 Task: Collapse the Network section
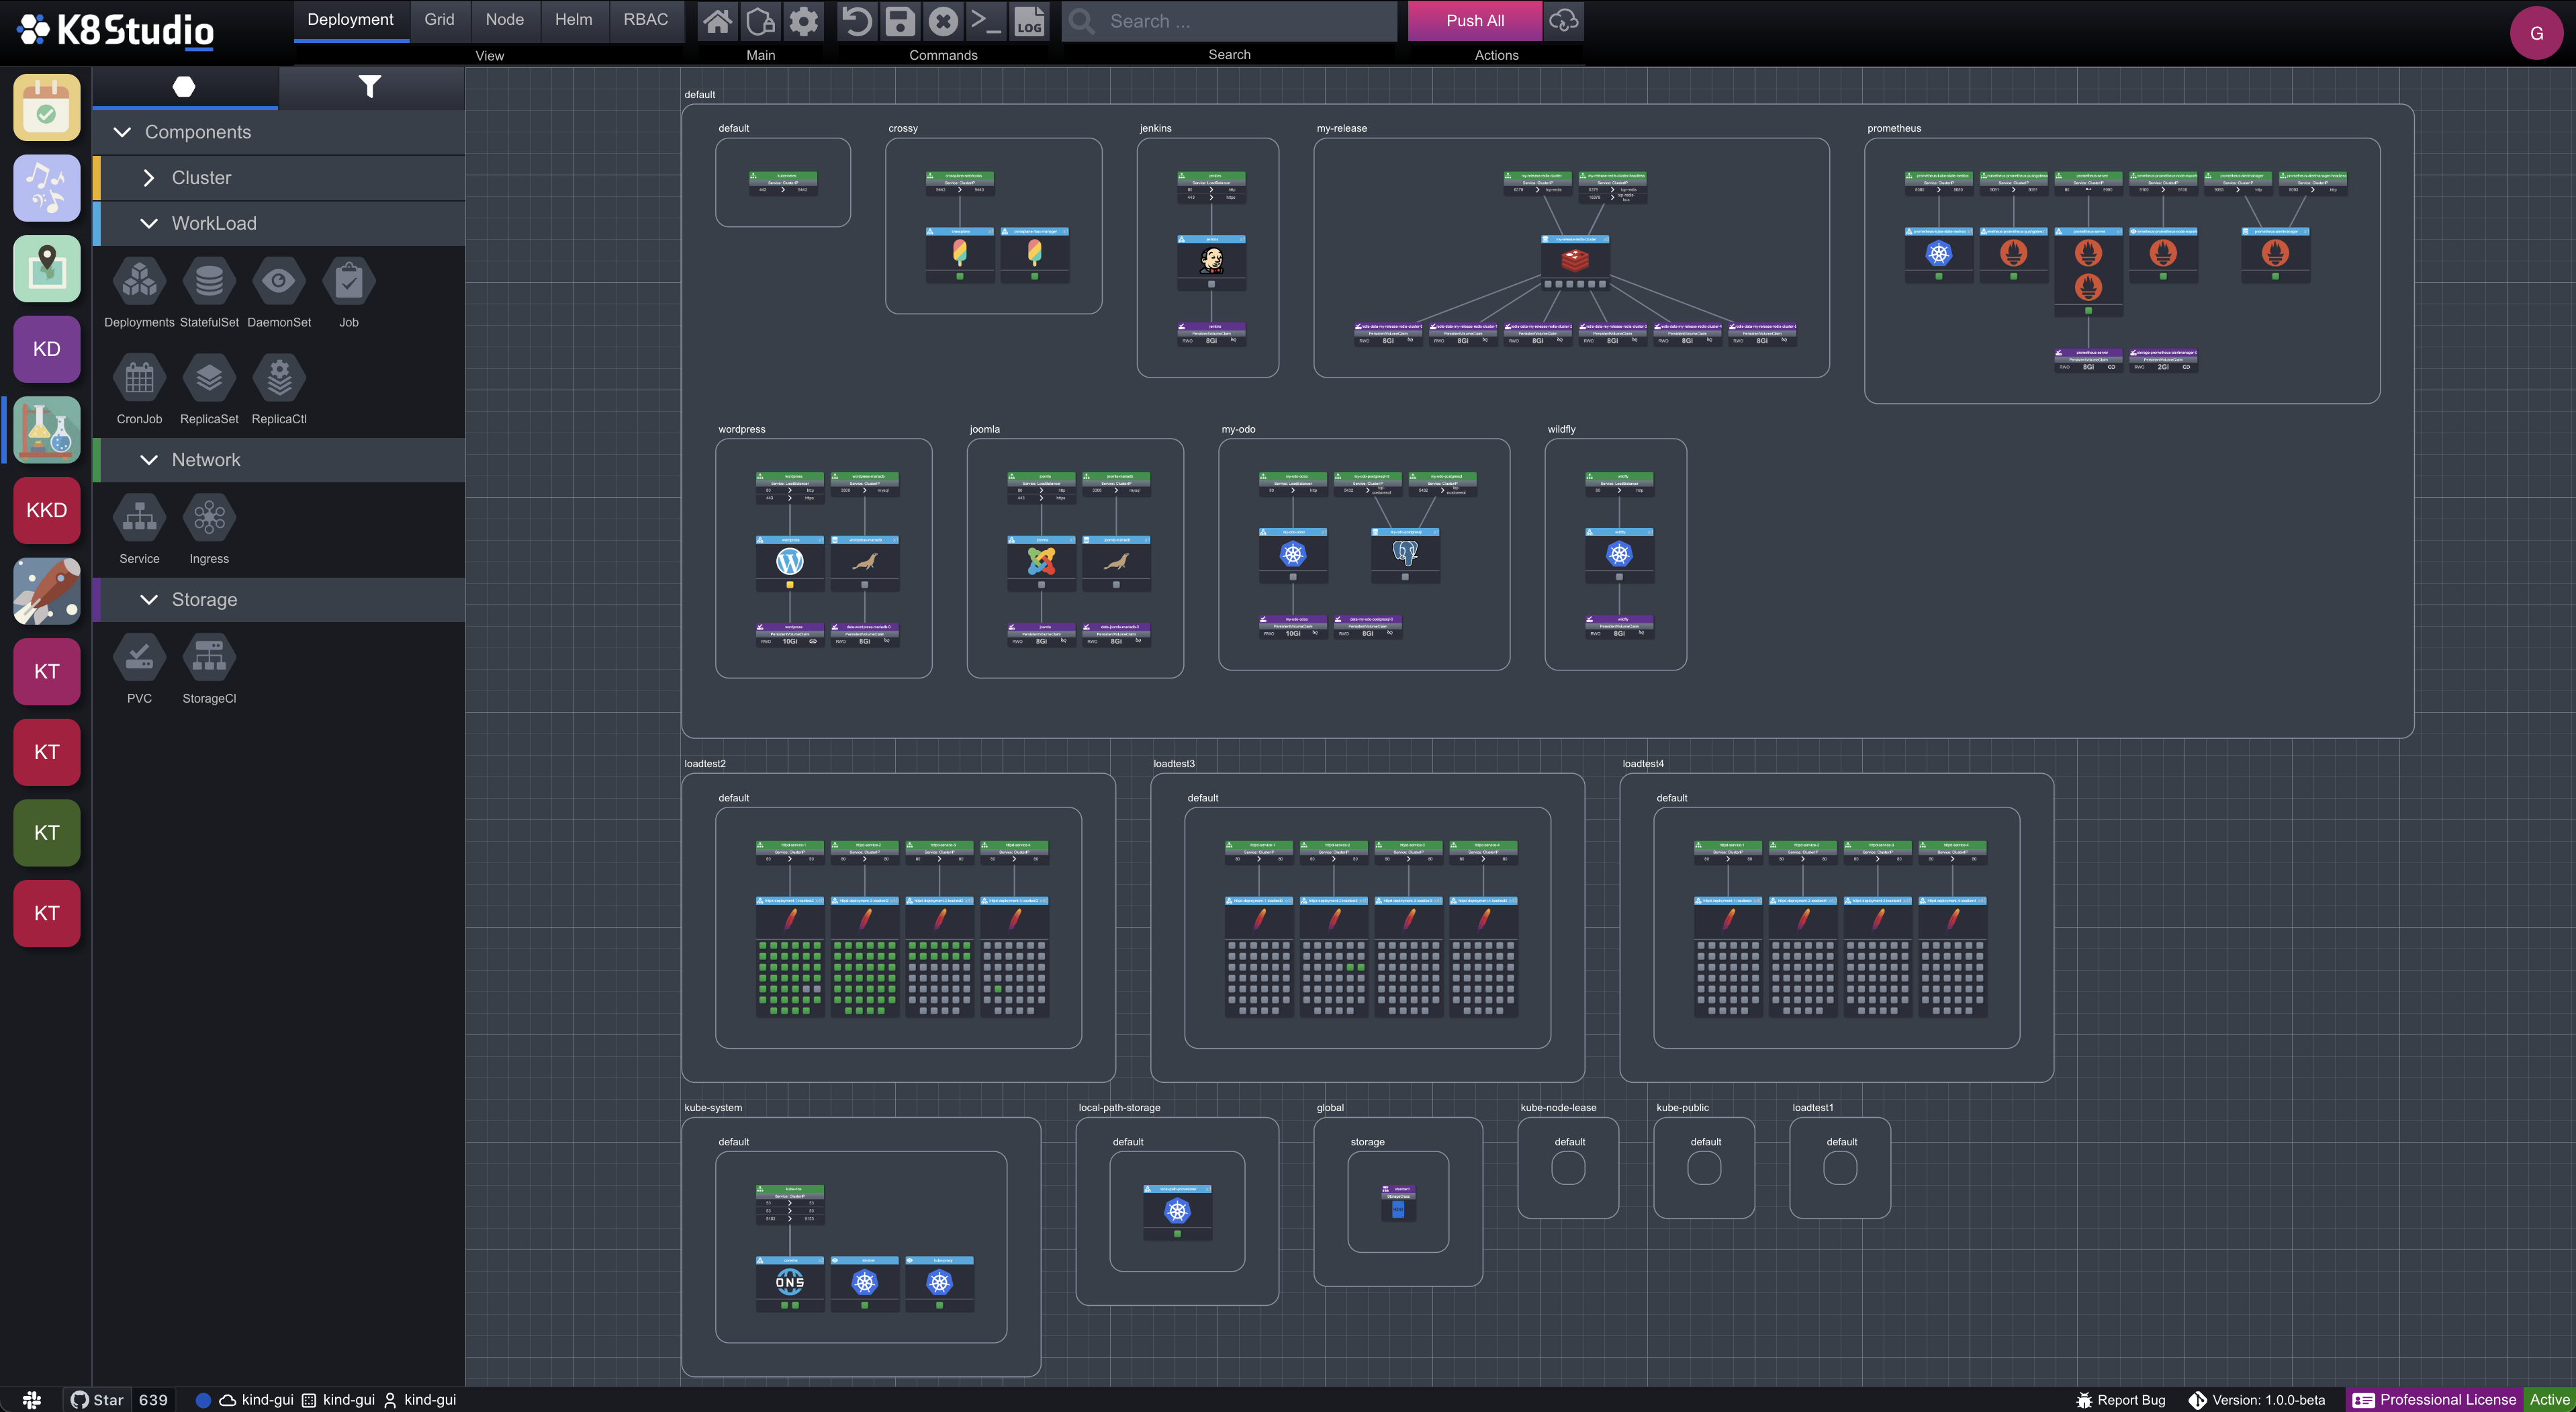tap(148, 459)
